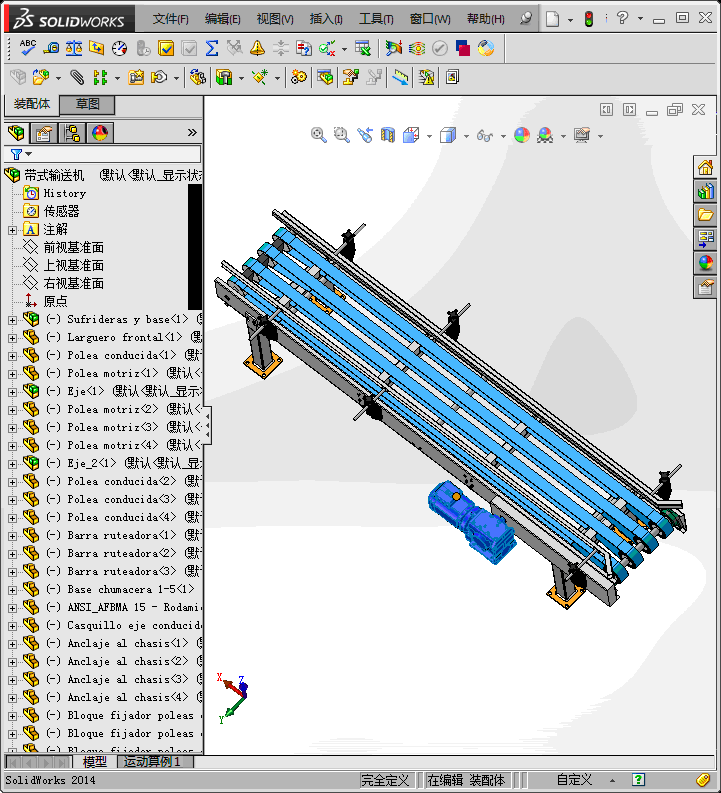
Task: Expand the 注解 annotations folder
Action: (12, 230)
